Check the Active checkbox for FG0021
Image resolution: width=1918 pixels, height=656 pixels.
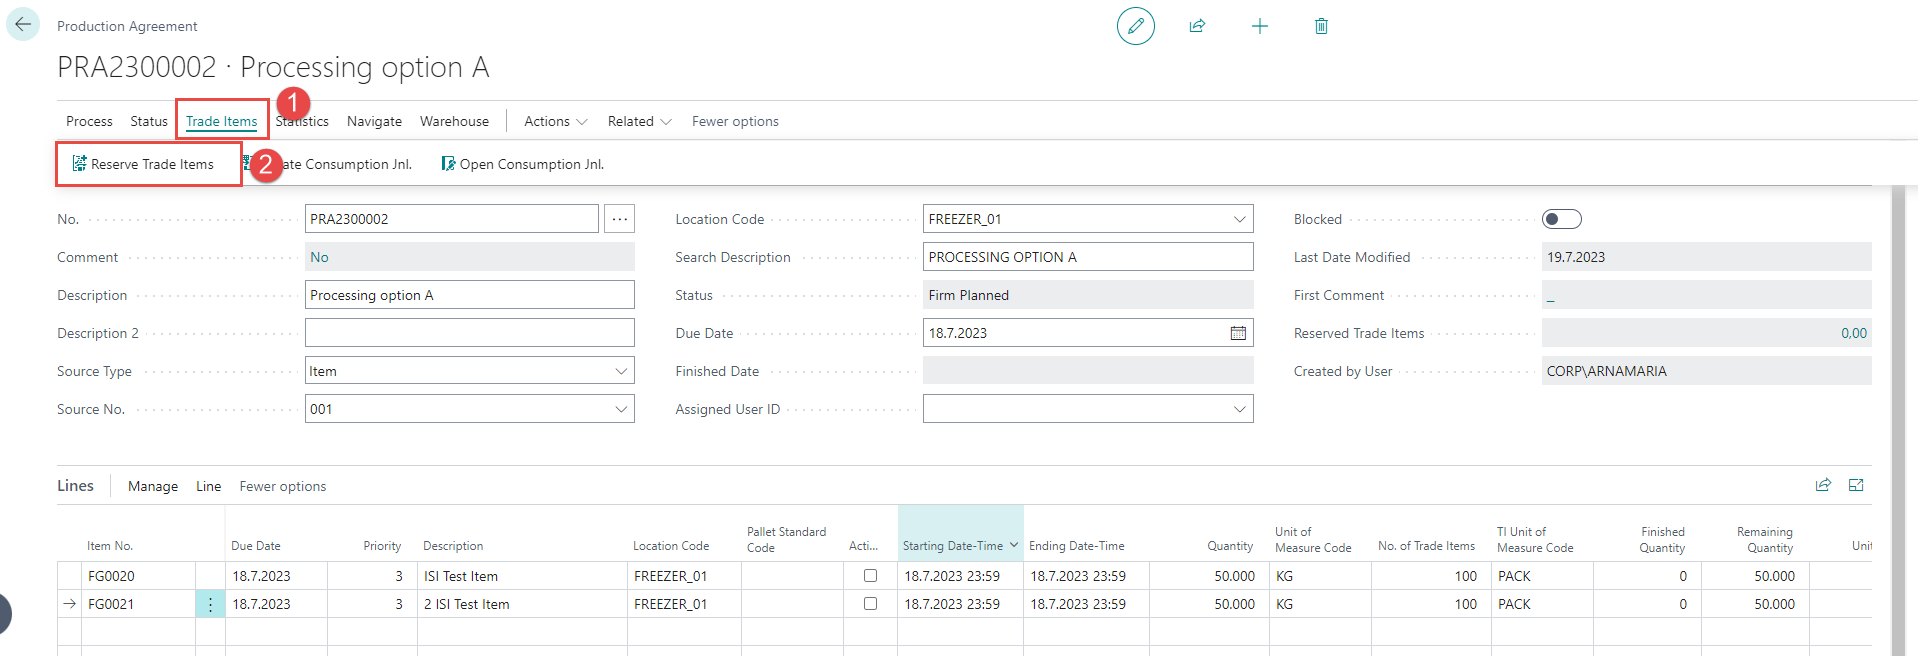click(x=870, y=604)
